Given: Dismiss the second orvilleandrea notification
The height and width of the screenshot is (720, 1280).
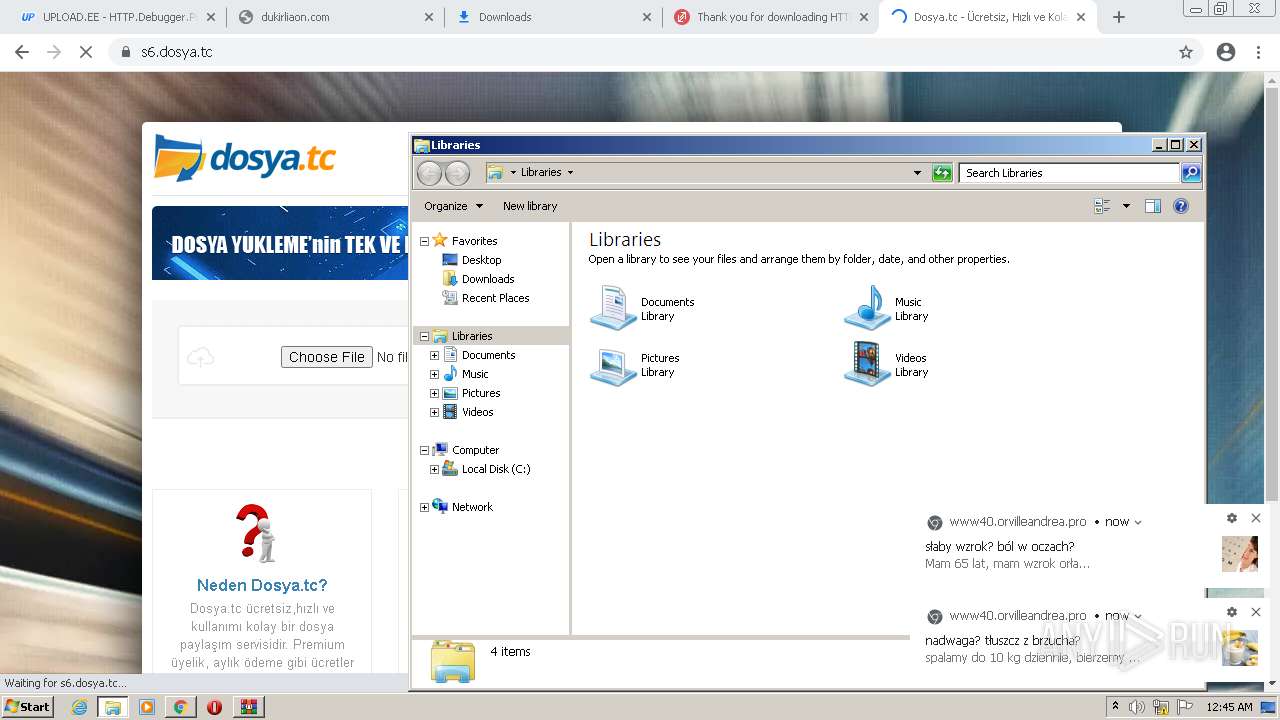Looking at the screenshot, I should [1256, 612].
